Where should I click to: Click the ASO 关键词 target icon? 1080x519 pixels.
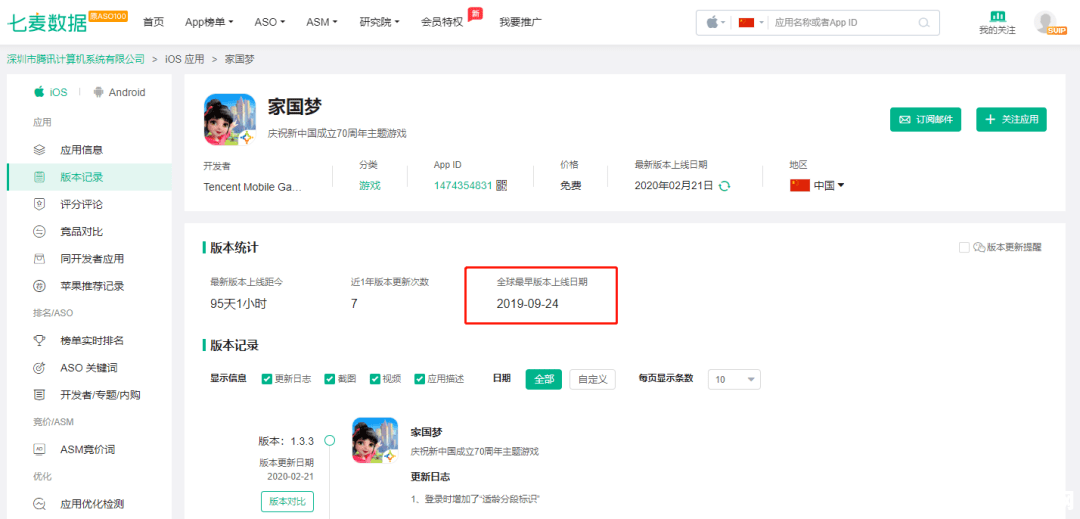(39, 368)
